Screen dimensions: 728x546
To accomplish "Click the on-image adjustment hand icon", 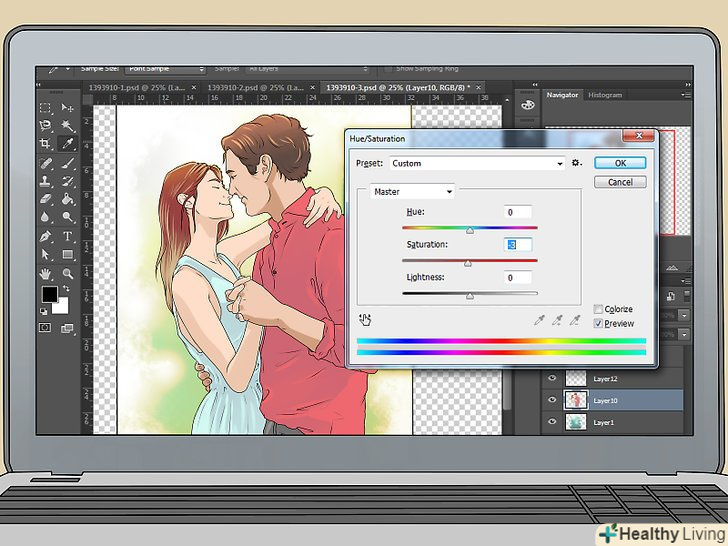I will [365, 319].
